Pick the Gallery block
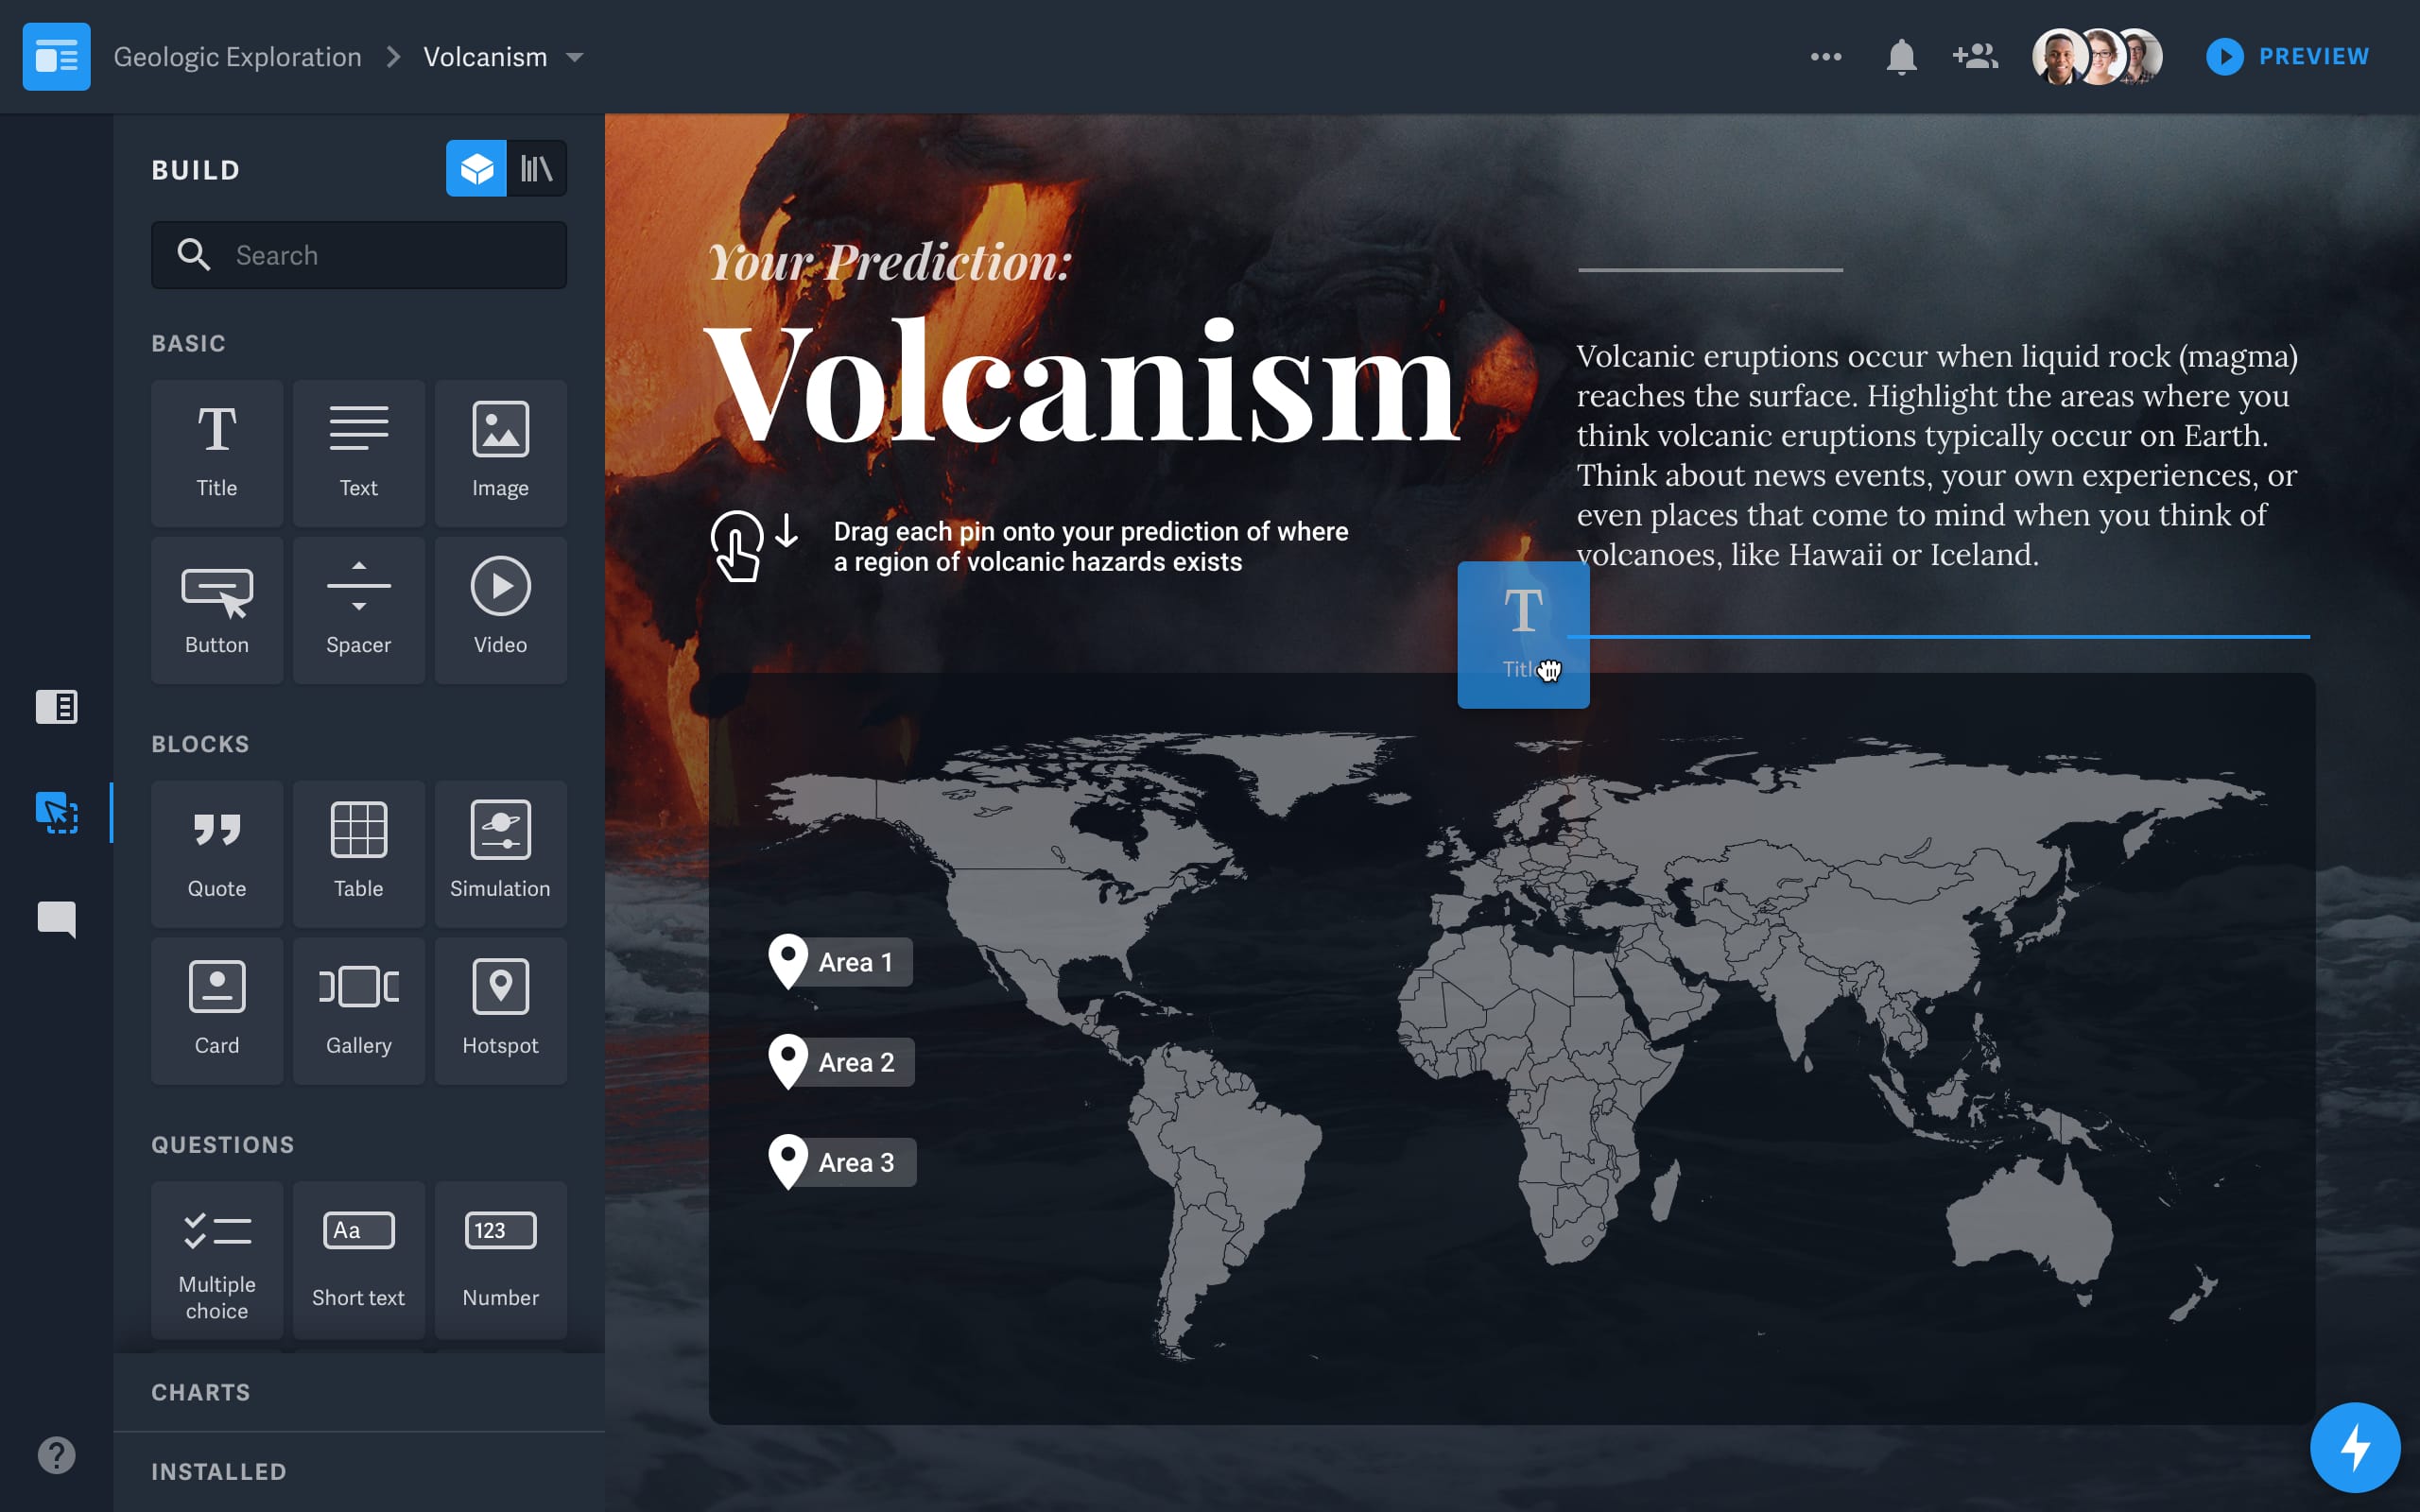Screen dimensions: 2420x1512 click(358, 1010)
